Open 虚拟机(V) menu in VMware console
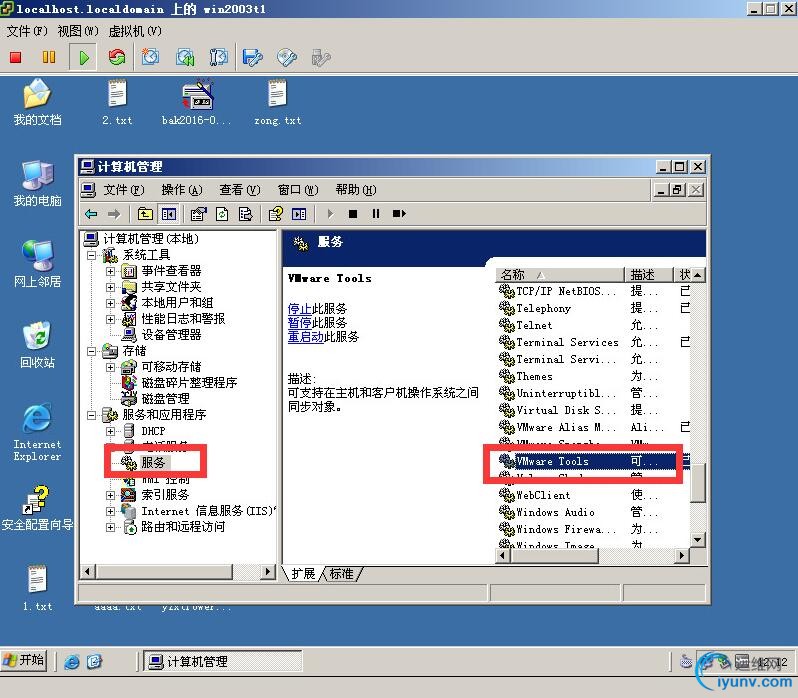Image resolution: width=798 pixels, height=698 pixels. pyautogui.click(x=135, y=32)
